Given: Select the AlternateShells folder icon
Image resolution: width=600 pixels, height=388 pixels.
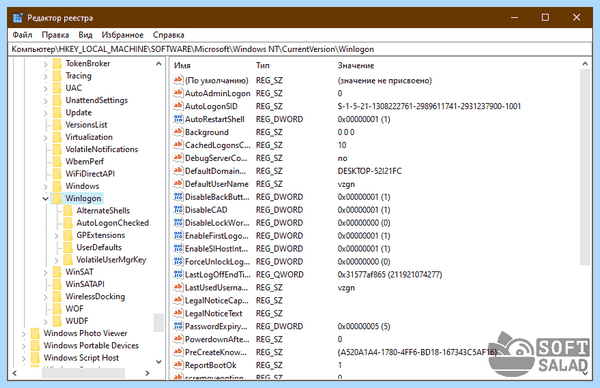Looking at the screenshot, I should pos(68,210).
